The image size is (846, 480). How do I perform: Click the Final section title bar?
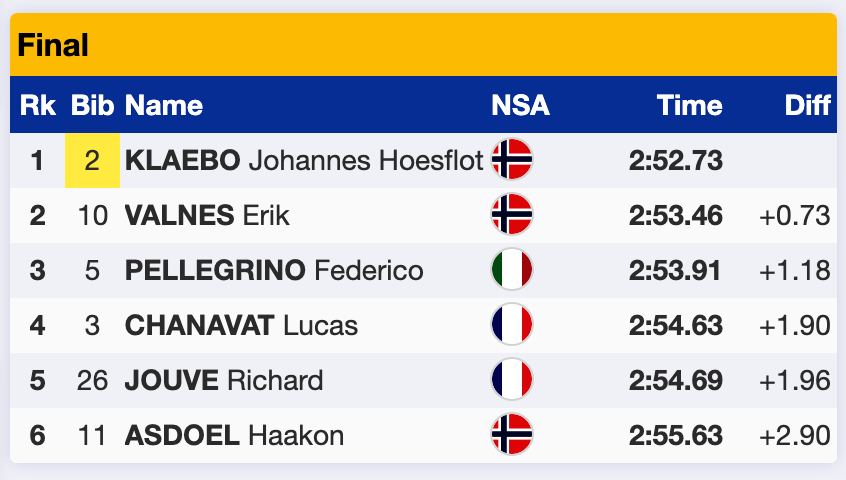pyautogui.click(x=424, y=45)
